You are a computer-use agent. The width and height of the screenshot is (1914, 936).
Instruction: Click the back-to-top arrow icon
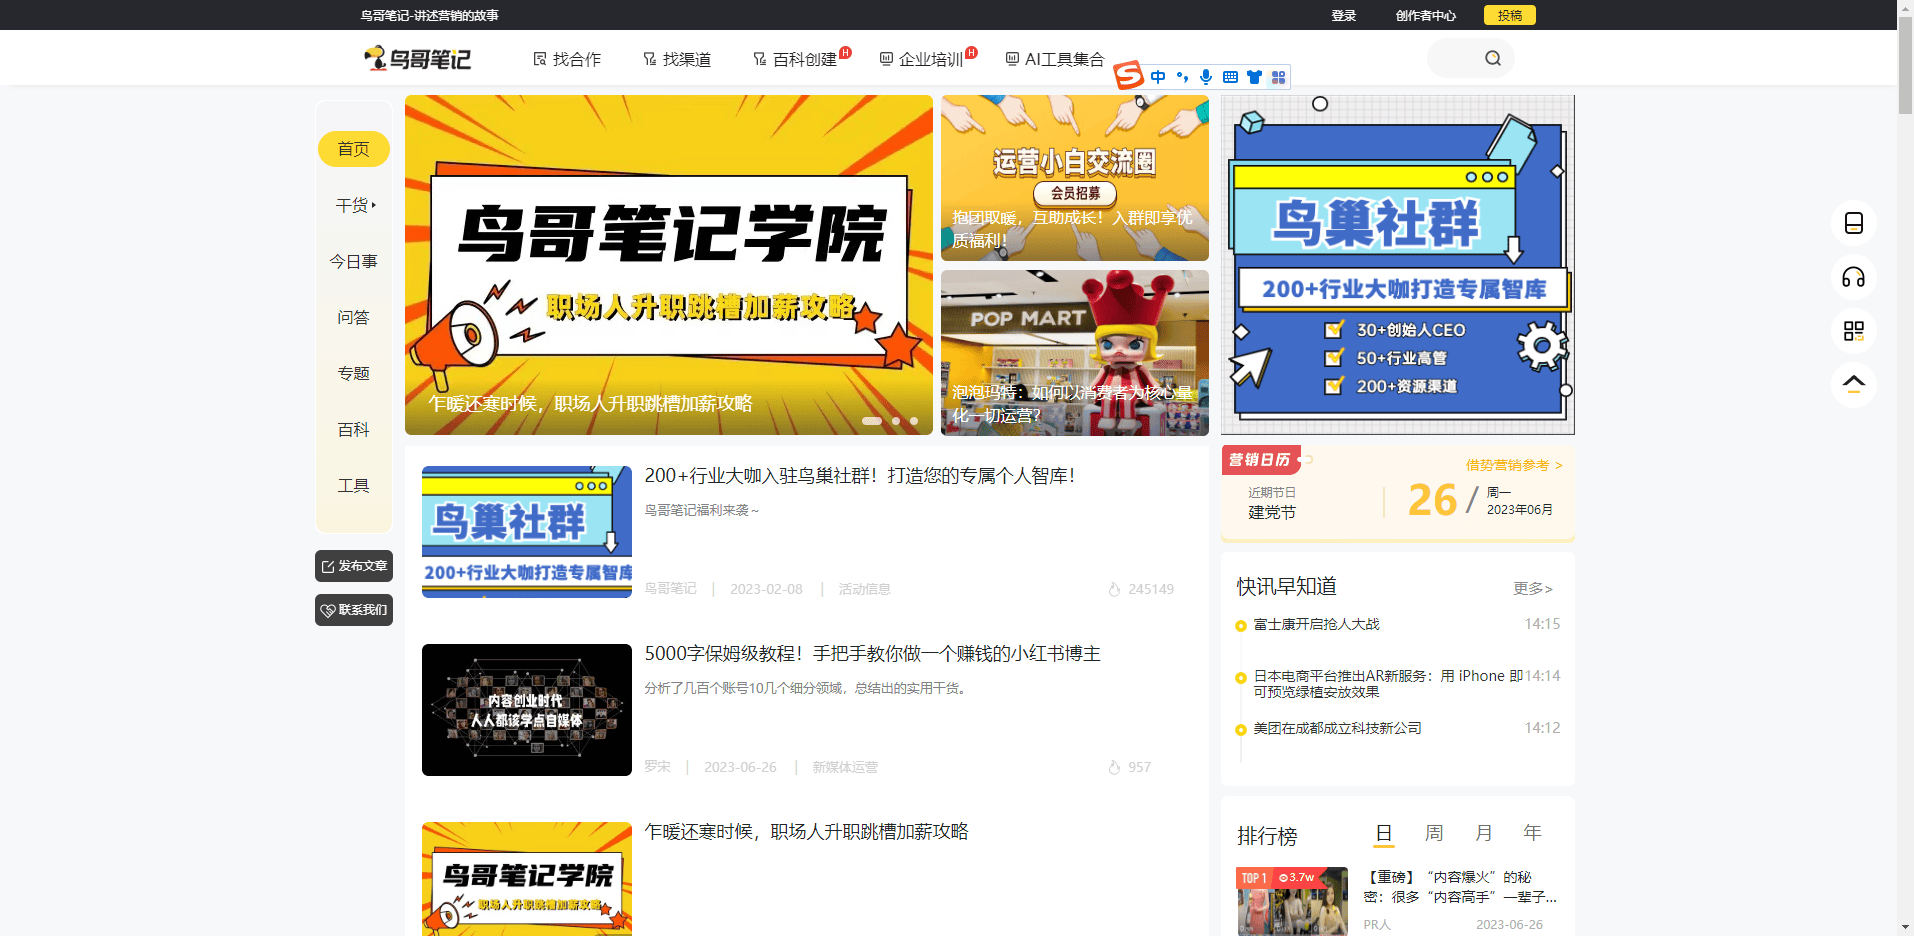pyautogui.click(x=1853, y=384)
